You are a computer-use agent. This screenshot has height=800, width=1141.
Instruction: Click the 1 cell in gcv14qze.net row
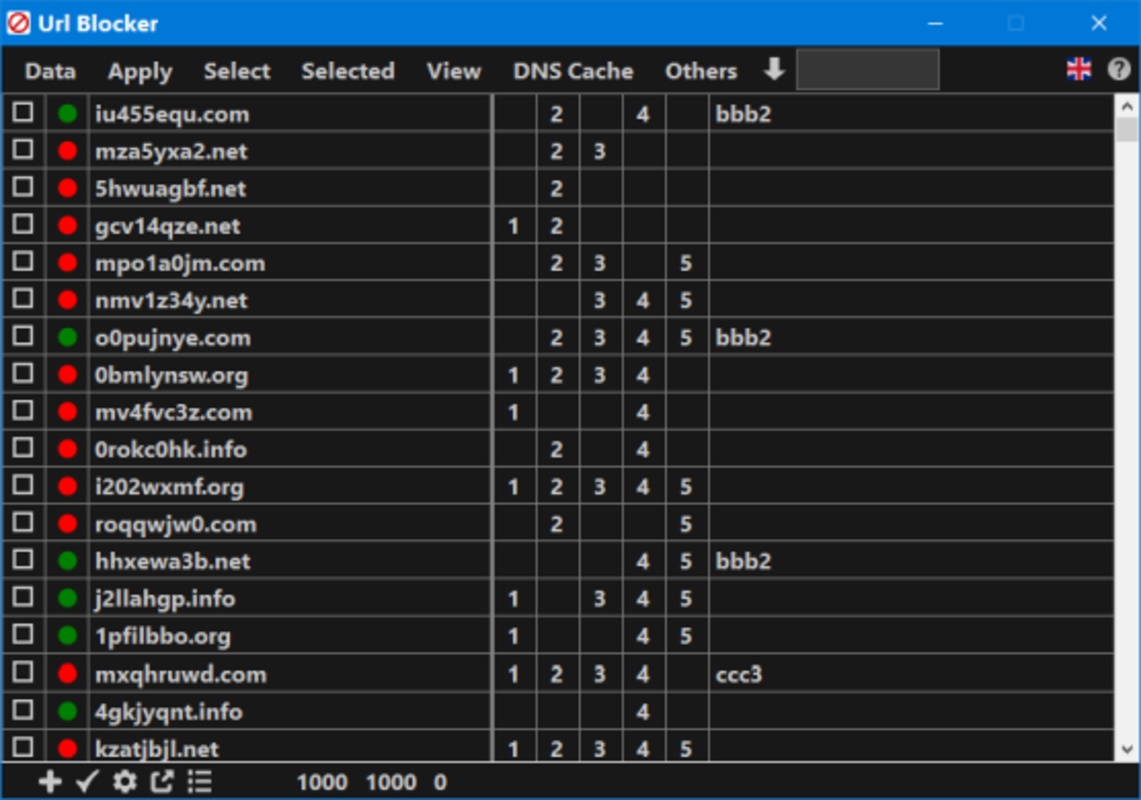[514, 226]
